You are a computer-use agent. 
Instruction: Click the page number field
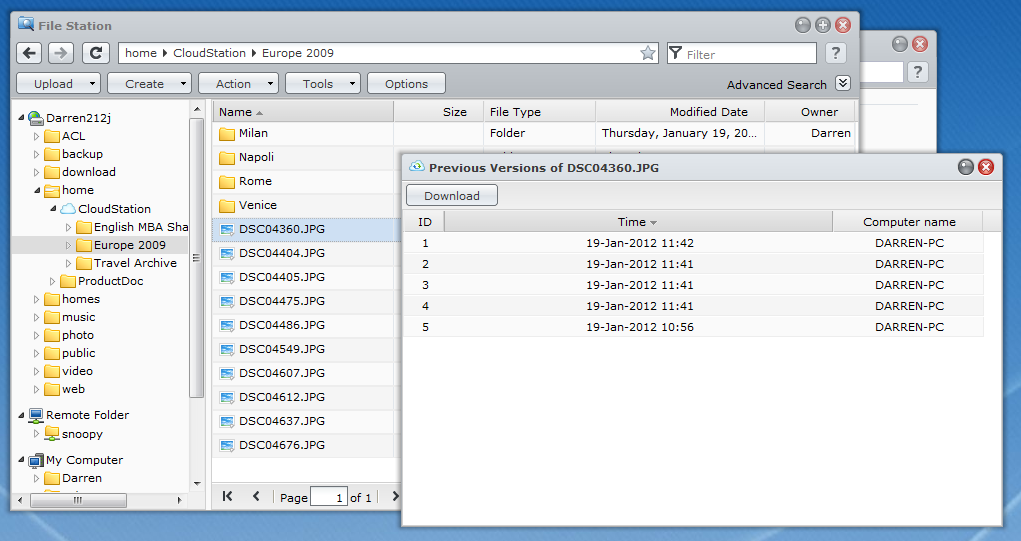click(329, 497)
